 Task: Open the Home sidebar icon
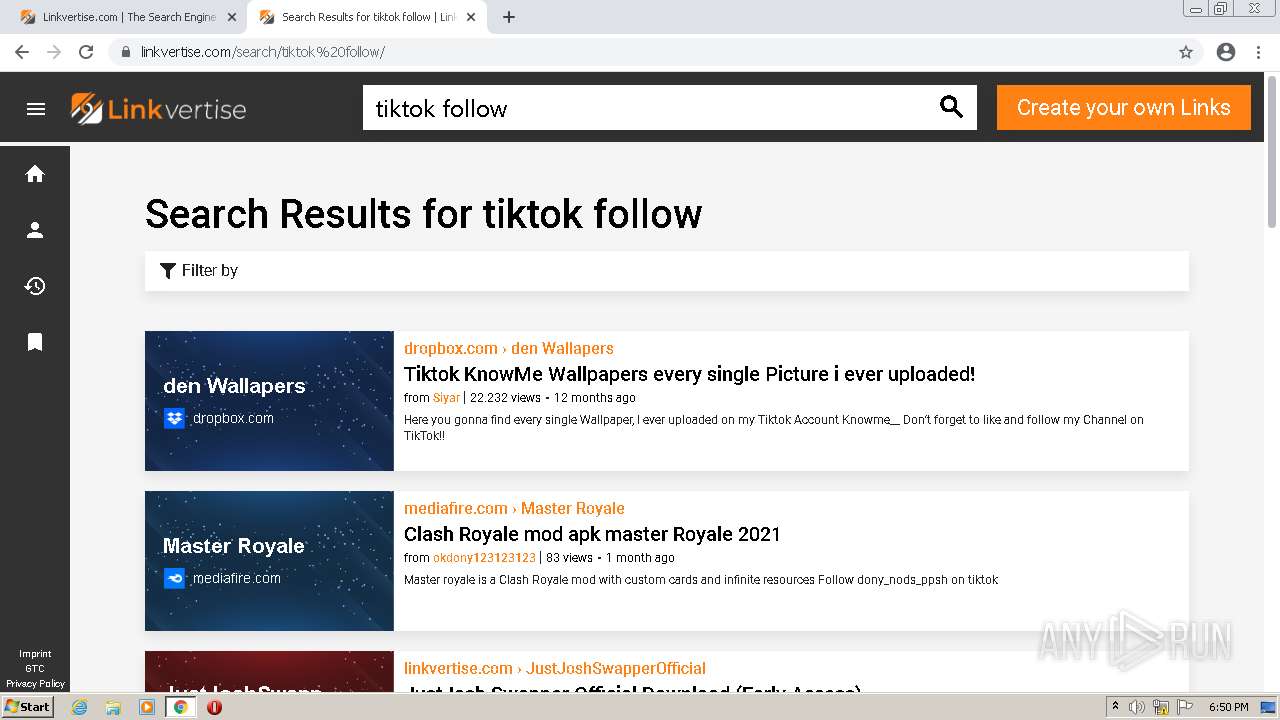(x=35, y=174)
